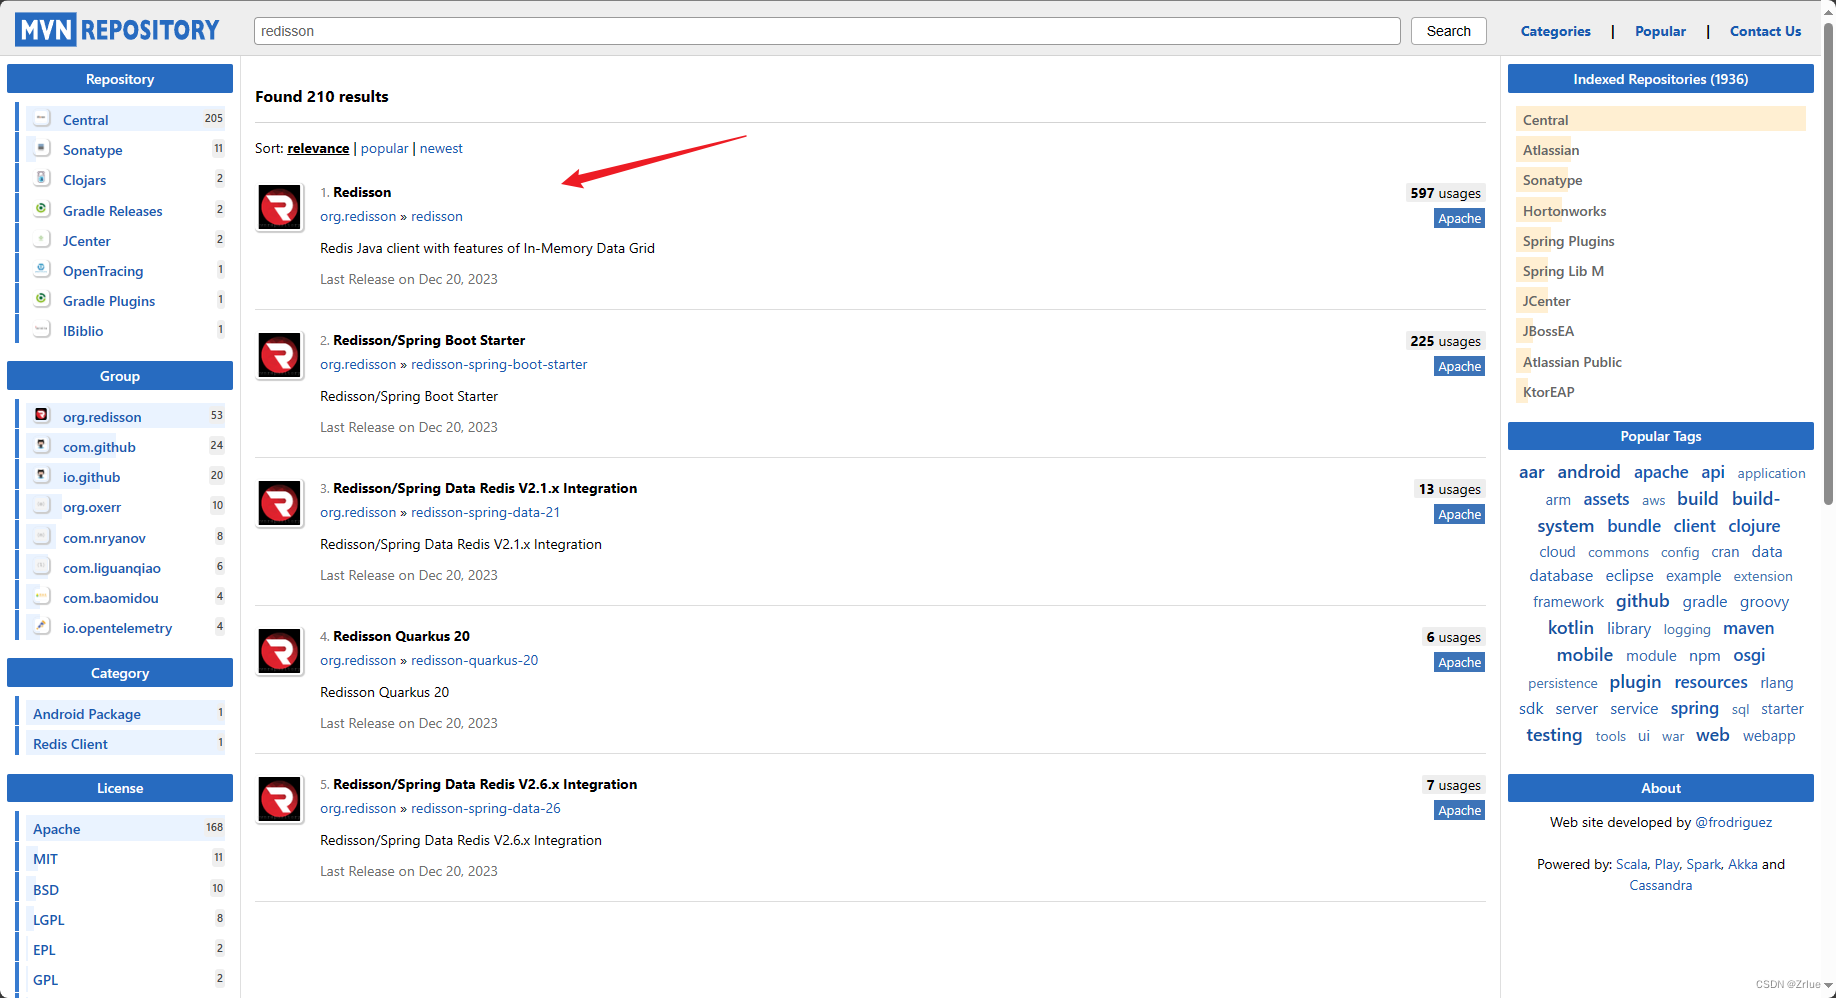
Task: Click the com.liguanqiao group icon
Action: coord(42,566)
